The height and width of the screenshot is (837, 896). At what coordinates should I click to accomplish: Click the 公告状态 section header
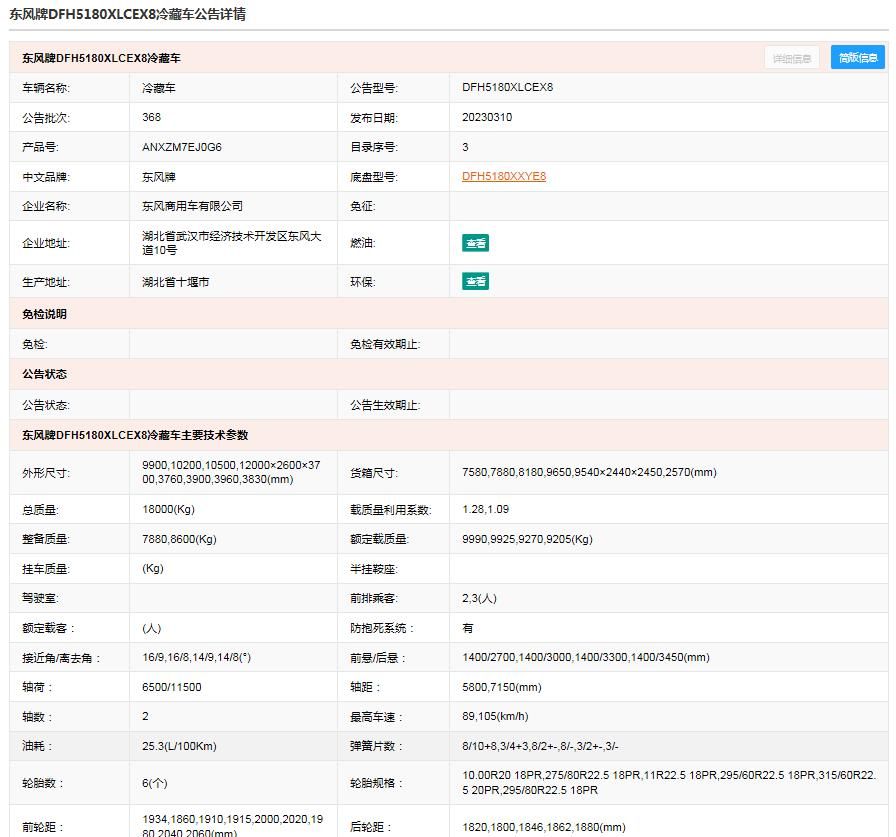click(45, 374)
